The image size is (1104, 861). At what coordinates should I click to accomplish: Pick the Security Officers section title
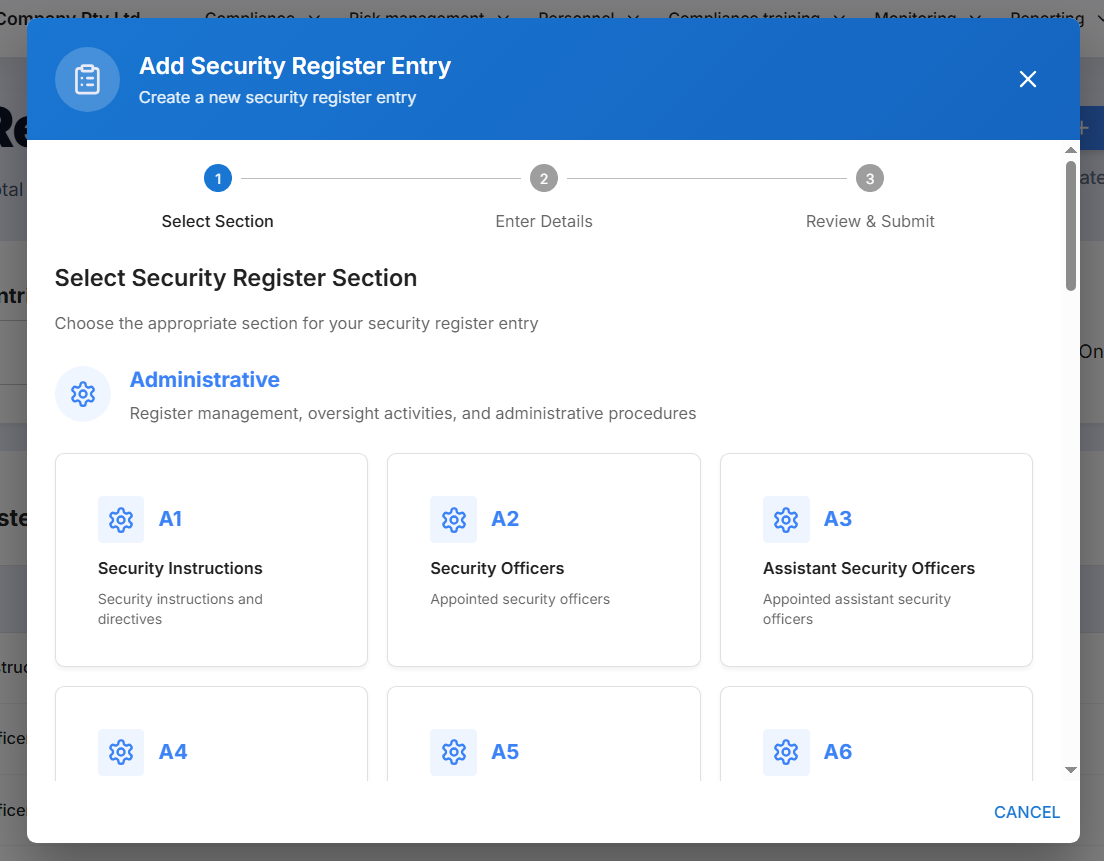tap(497, 568)
